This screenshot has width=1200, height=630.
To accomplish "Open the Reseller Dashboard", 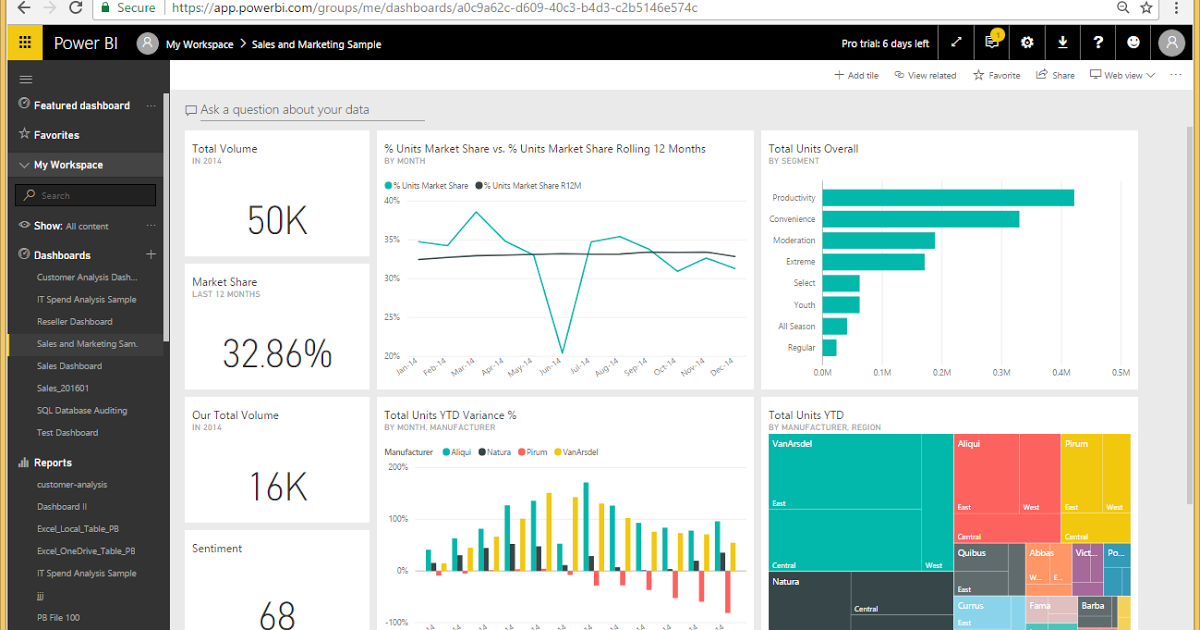I will coord(75,322).
